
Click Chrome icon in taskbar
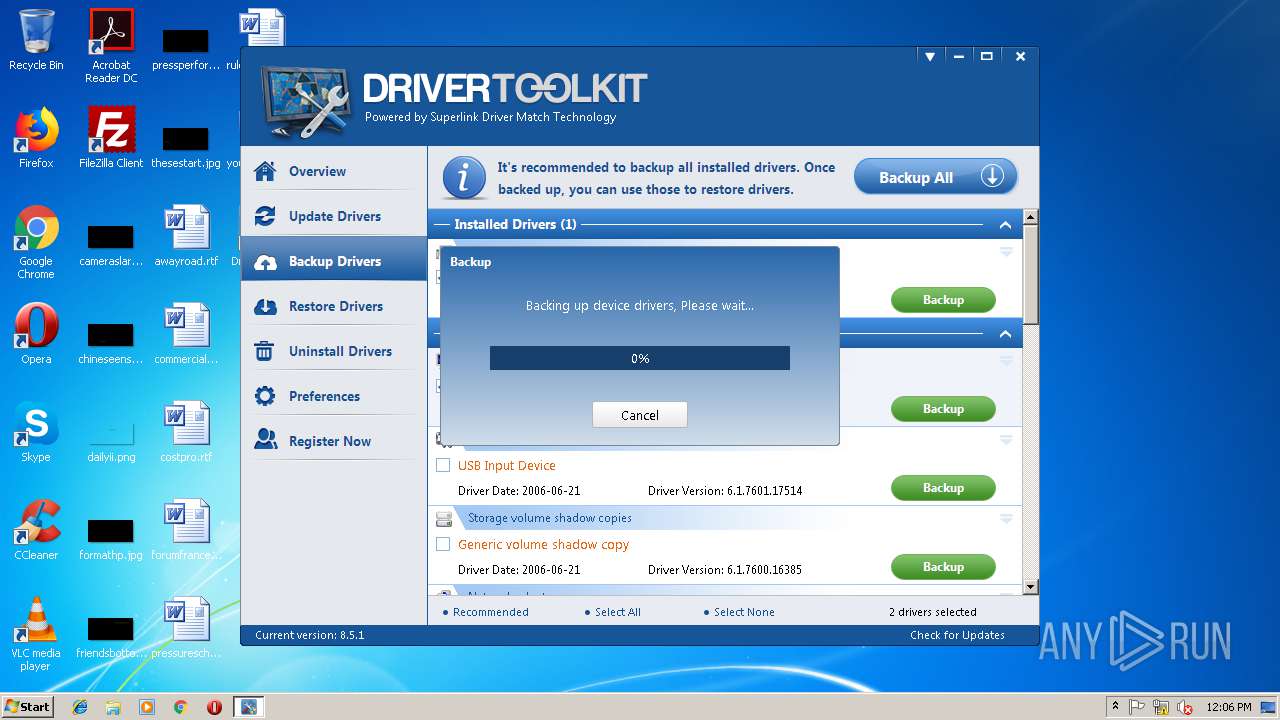click(180, 707)
